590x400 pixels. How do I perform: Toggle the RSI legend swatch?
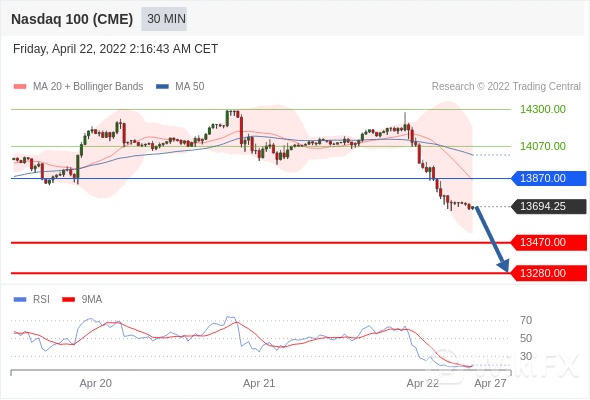[20, 300]
